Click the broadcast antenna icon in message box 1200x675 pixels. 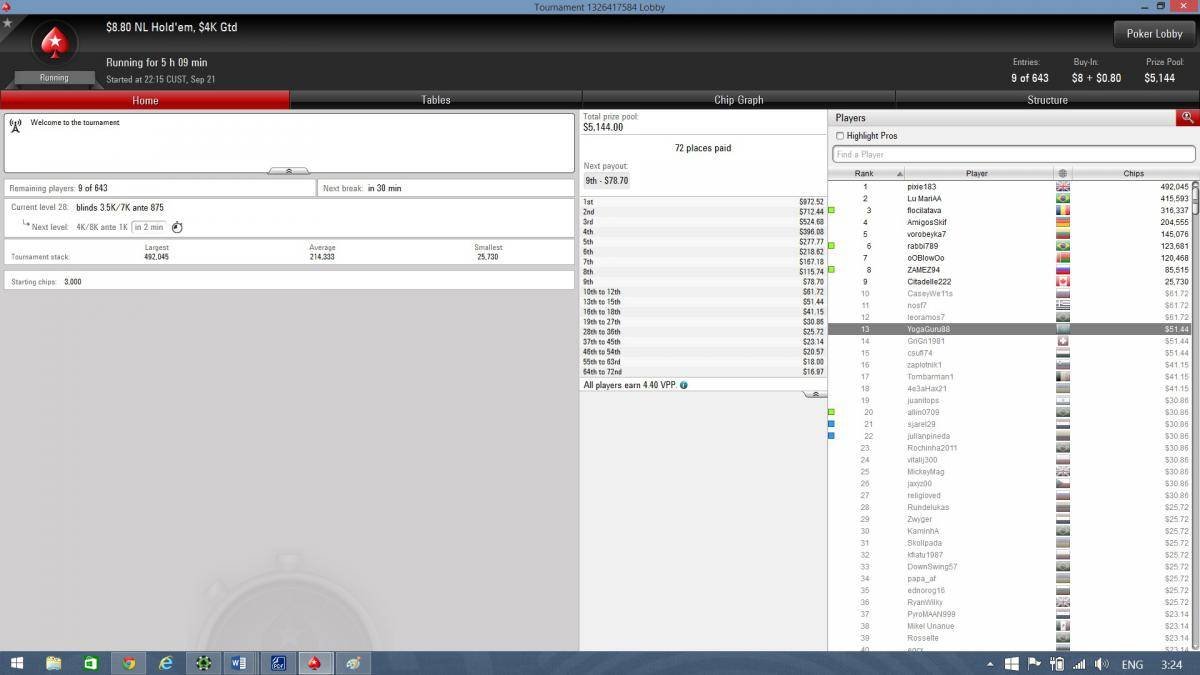[16, 126]
